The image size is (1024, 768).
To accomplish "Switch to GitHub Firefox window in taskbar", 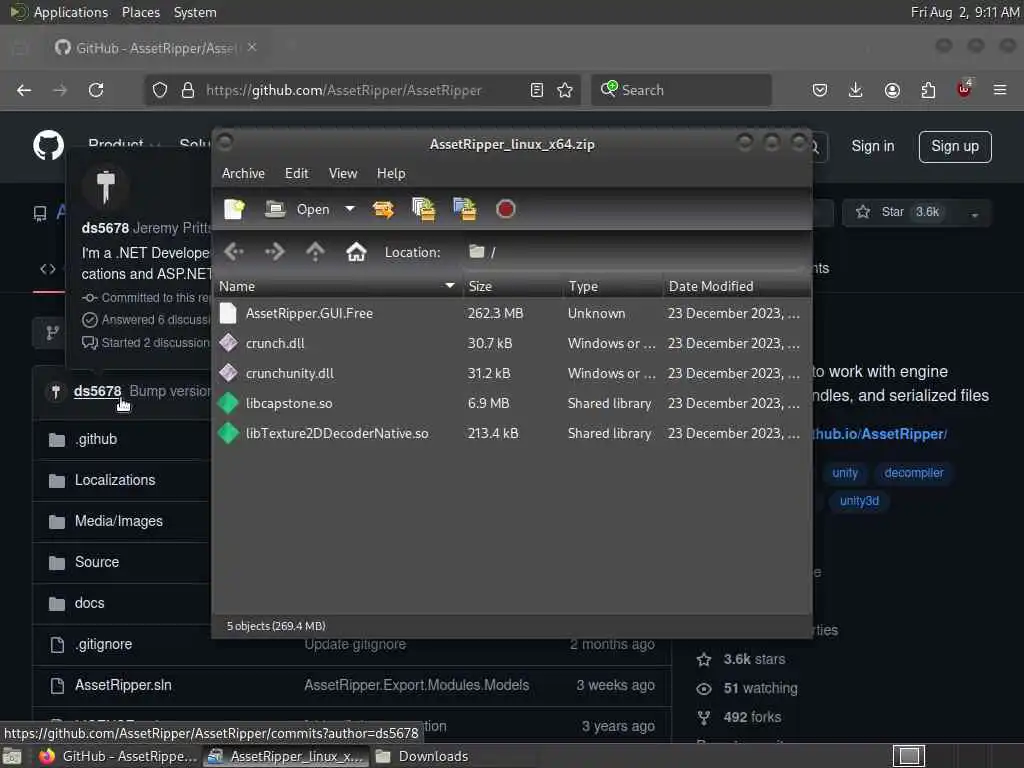I will (x=118, y=756).
